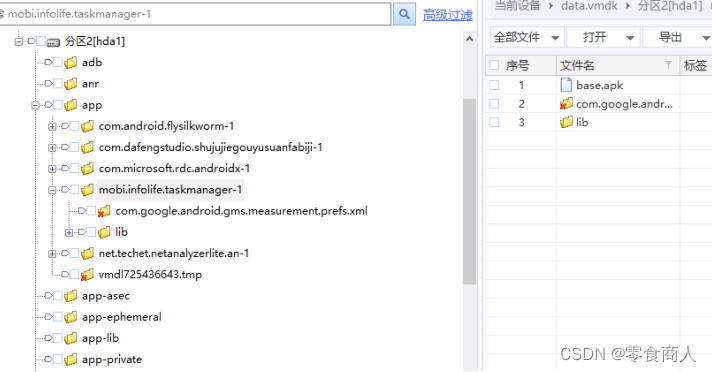The width and height of the screenshot is (712, 372).
Task: Click the tree scrollbar up arrow
Action: point(470,39)
